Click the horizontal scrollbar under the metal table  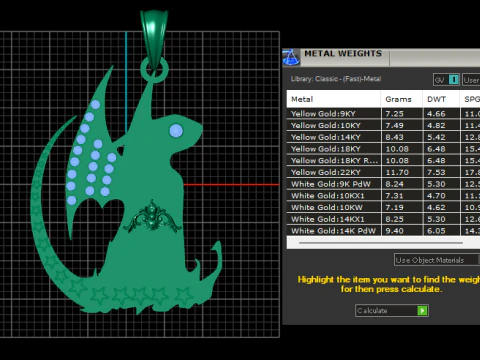point(381,243)
